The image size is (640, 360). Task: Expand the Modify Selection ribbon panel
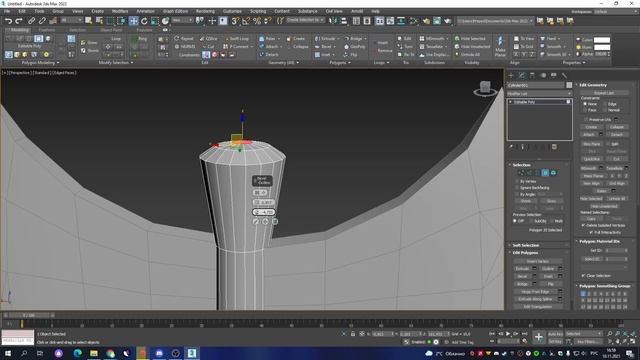point(116,63)
